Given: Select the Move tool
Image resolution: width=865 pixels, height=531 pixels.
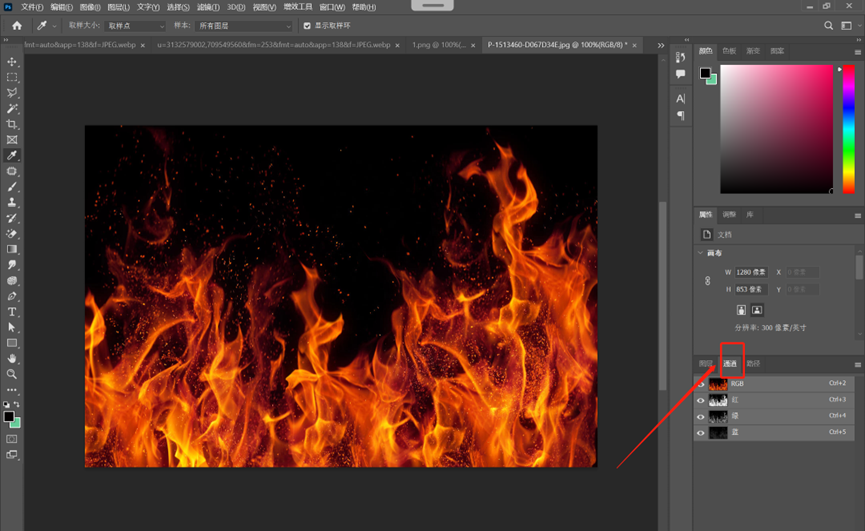Looking at the screenshot, I should tap(12, 61).
